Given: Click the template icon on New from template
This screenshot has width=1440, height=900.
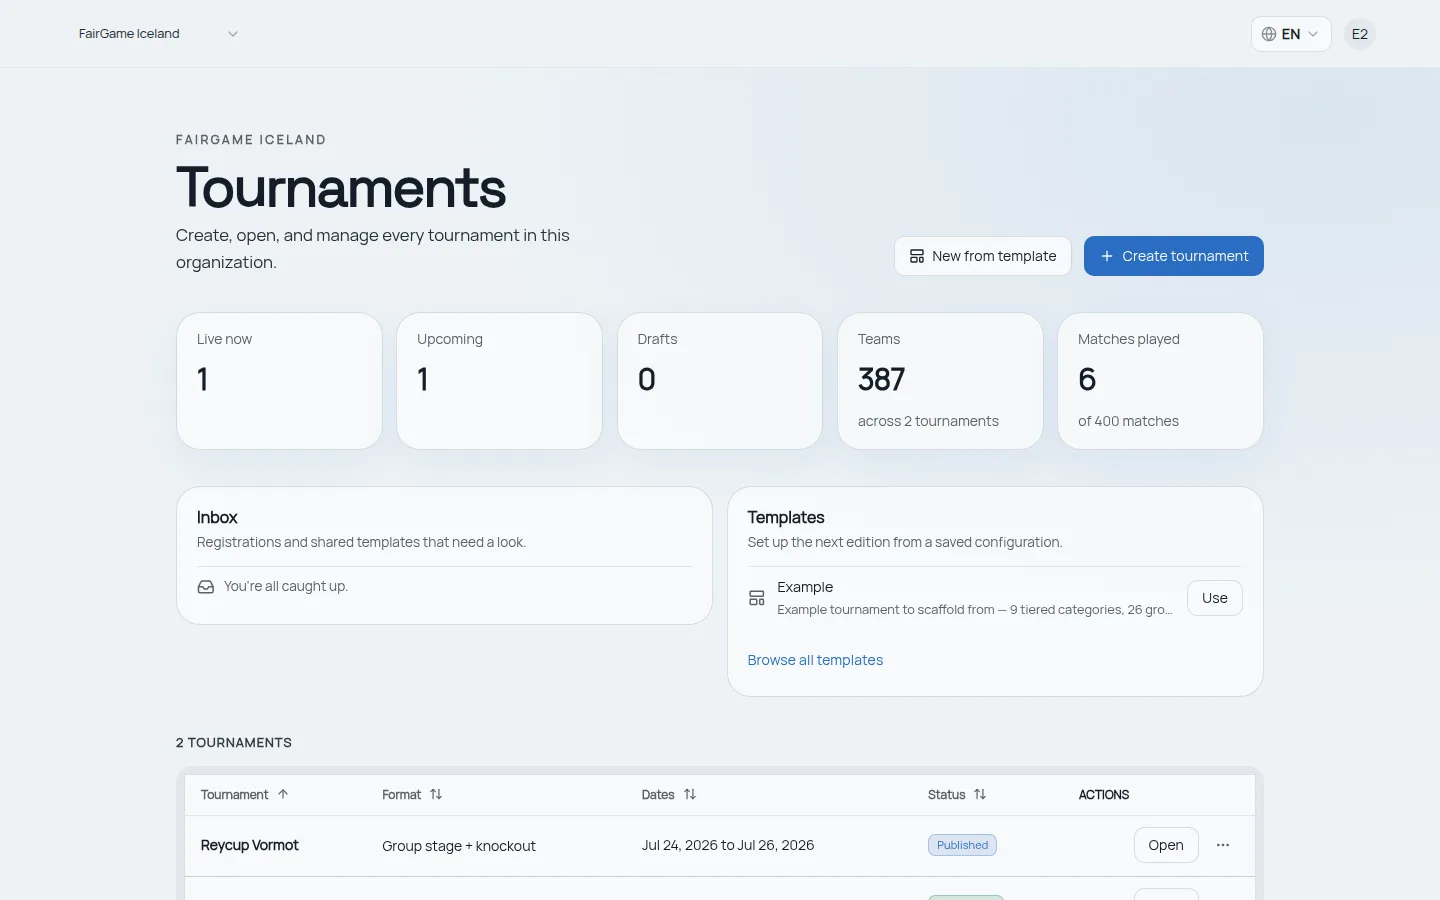Looking at the screenshot, I should [917, 256].
